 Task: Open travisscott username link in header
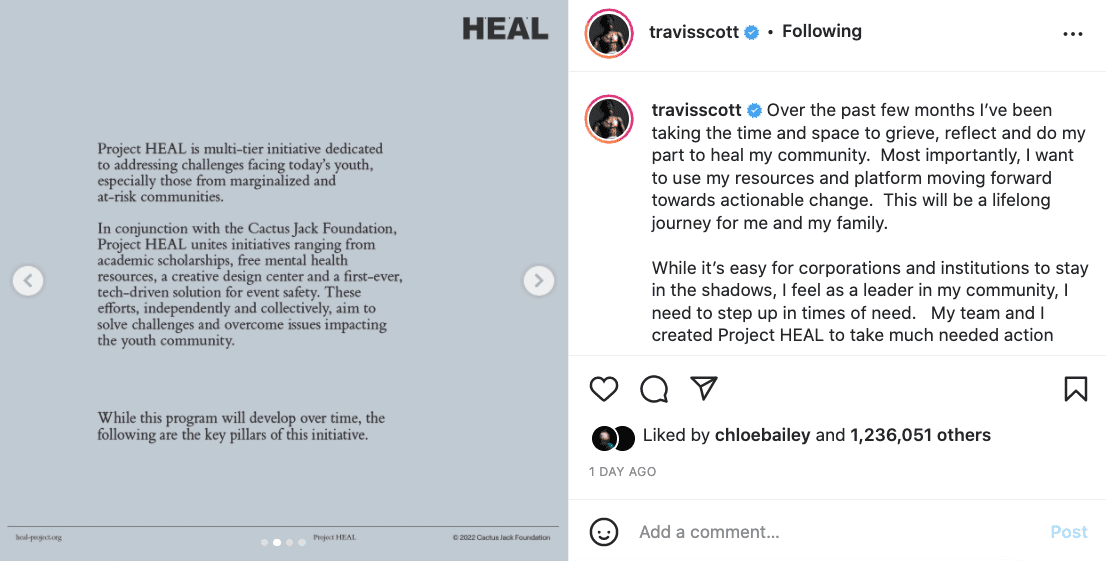pos(694,32)
